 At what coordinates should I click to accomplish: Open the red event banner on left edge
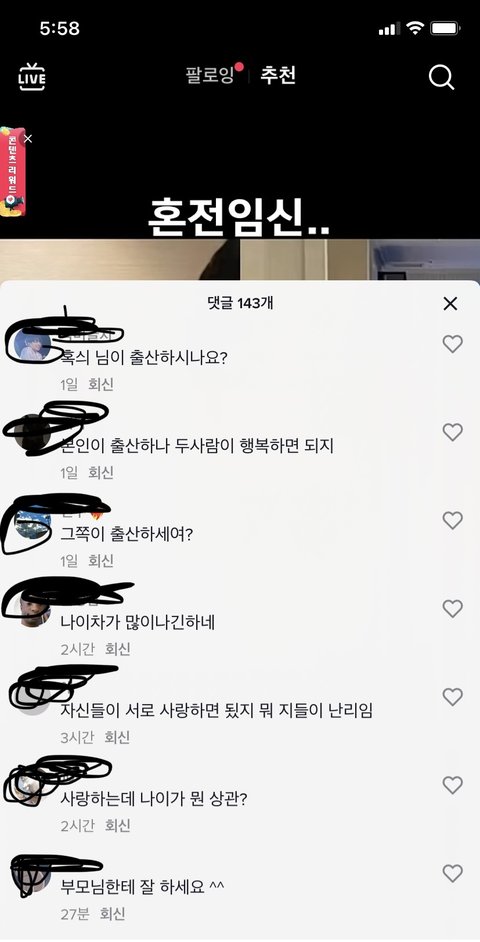click(x=11, y=171)
